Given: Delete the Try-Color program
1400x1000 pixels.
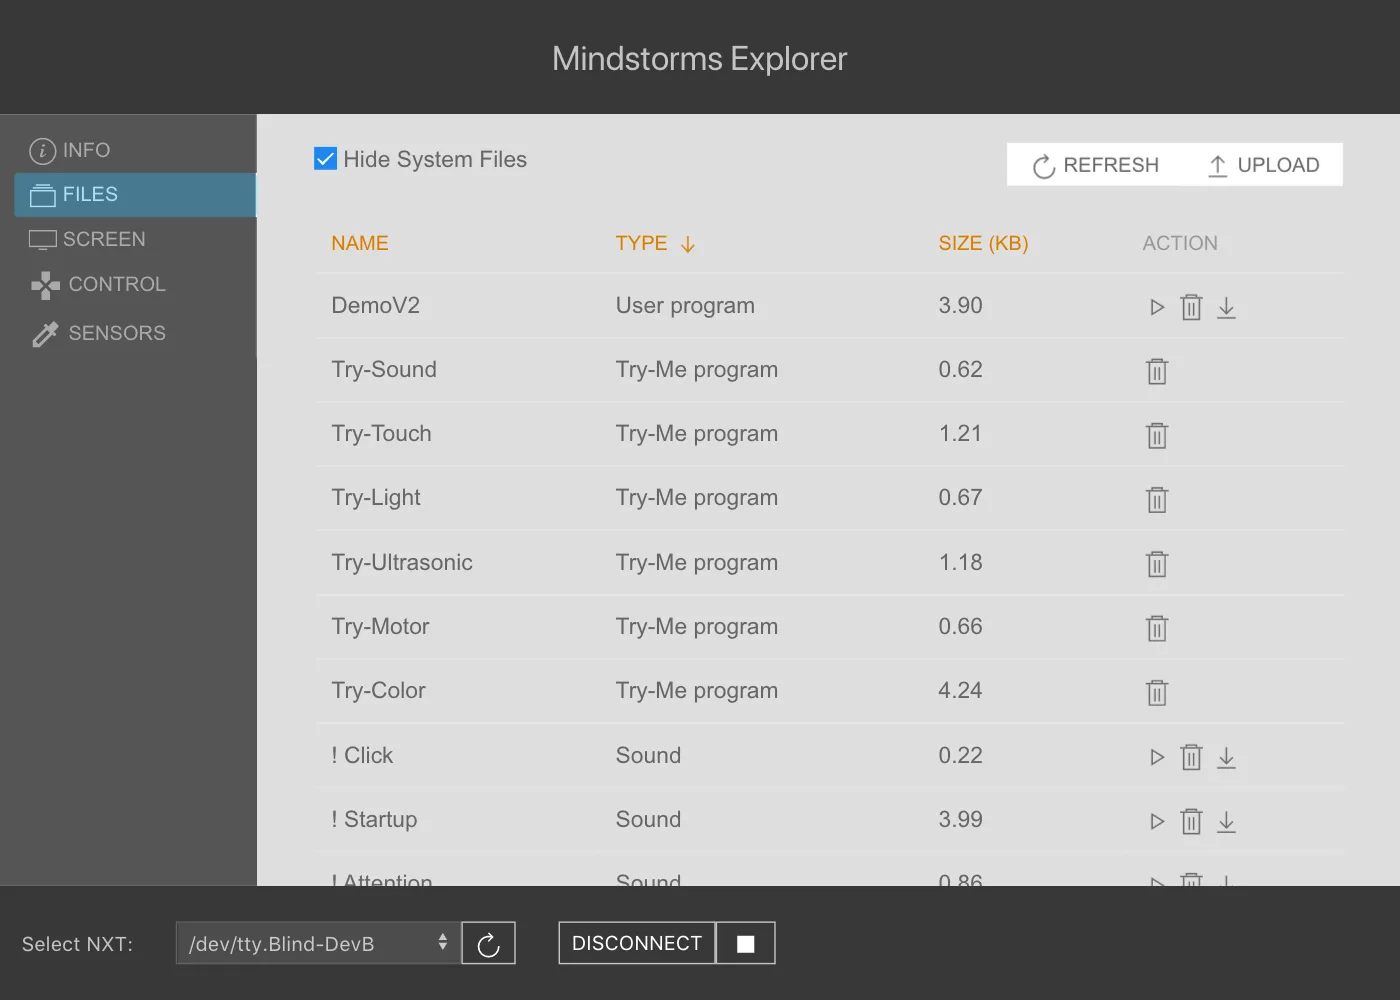Looking at the screenshot, I should 1157,692.
